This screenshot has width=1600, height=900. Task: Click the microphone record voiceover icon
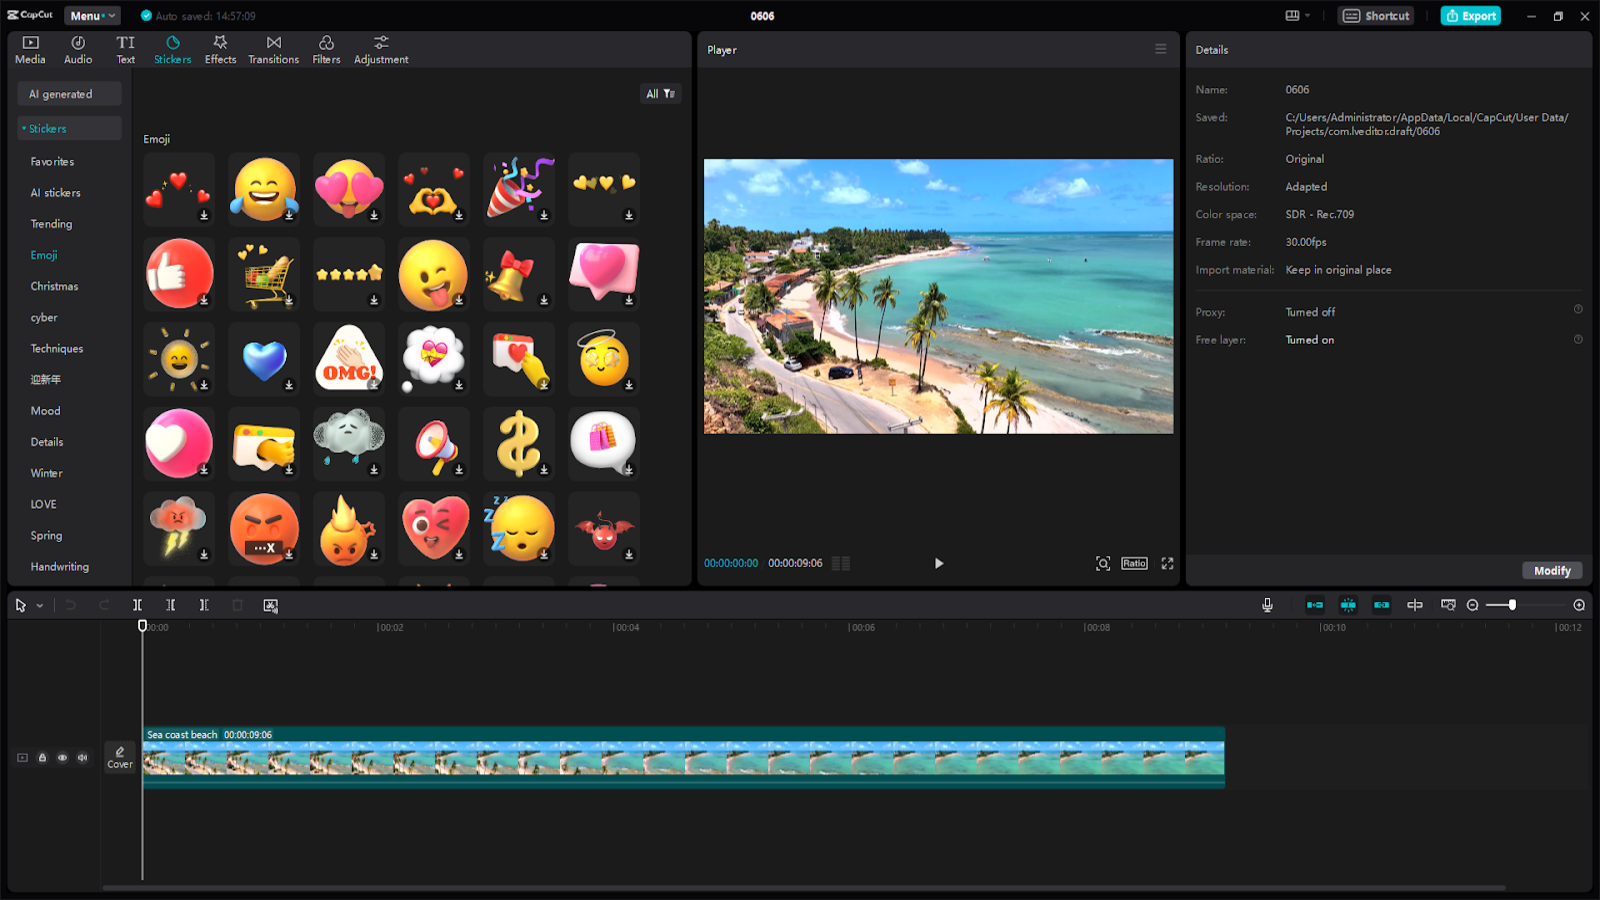[x=1267, y=605]
